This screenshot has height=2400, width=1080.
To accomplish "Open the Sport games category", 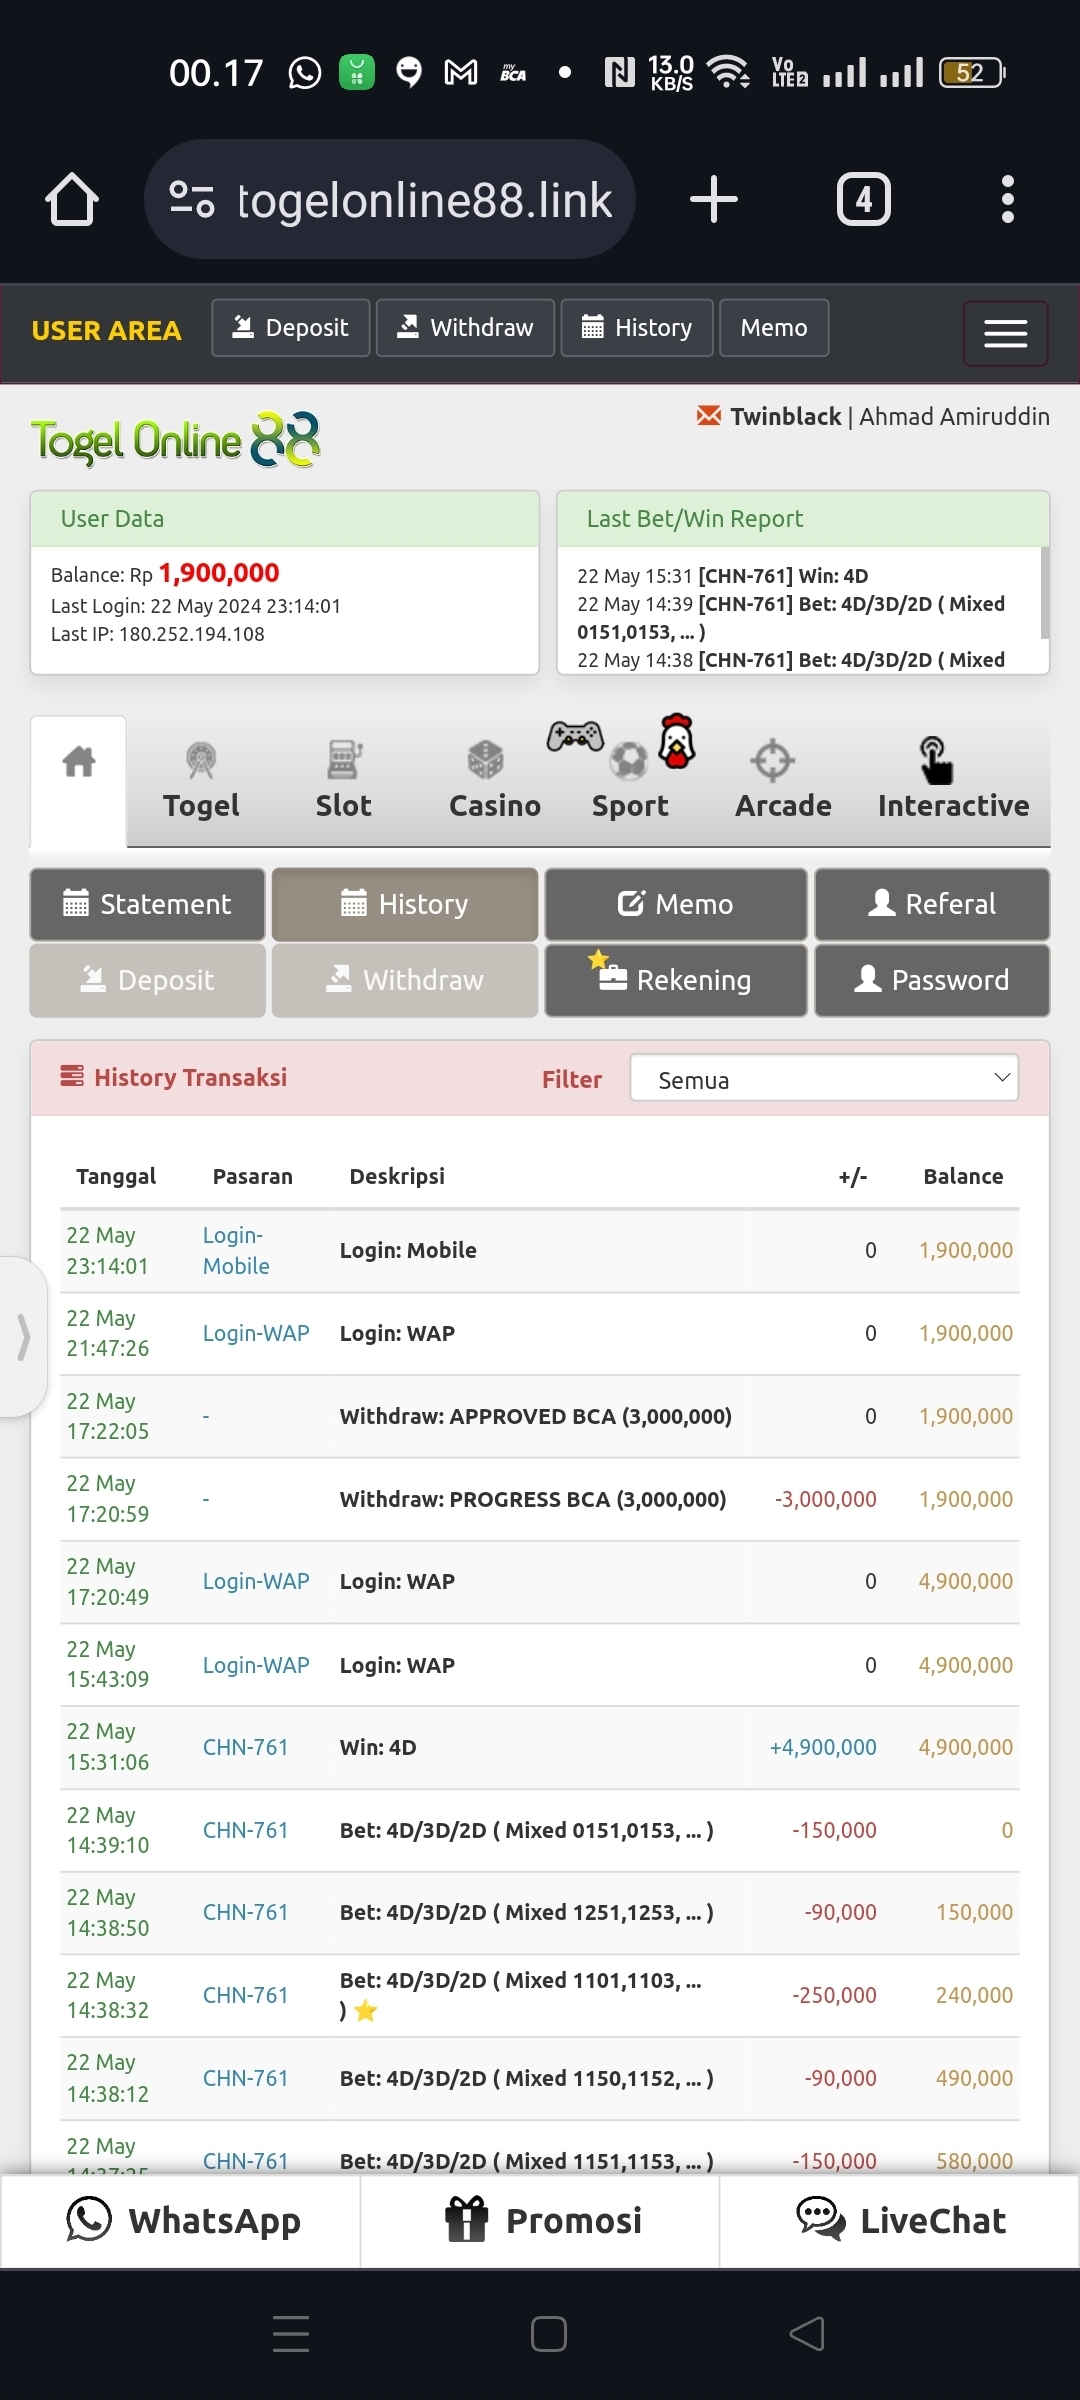I will 629,781.
